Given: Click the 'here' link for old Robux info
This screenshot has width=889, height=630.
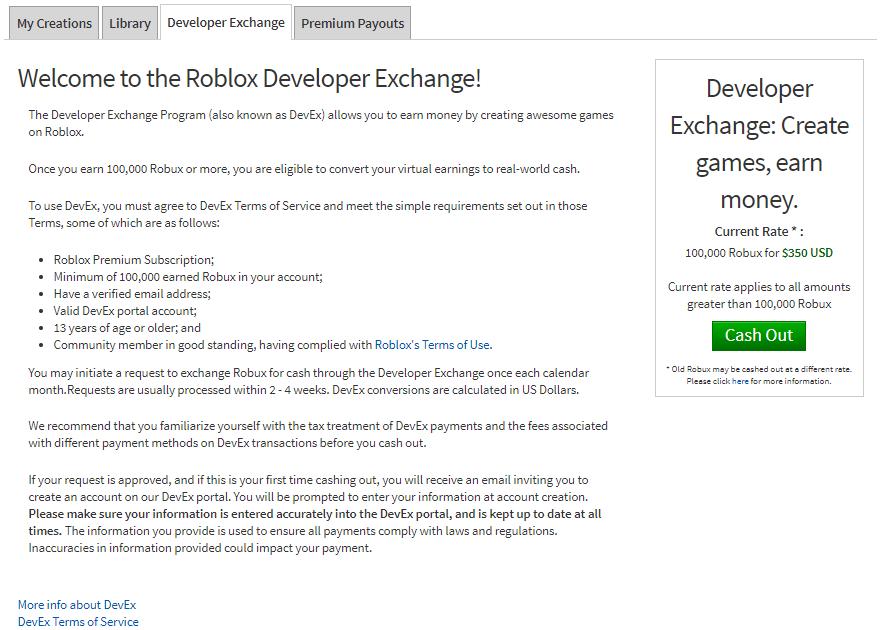Looking at the screenshot, I should (740, 381).
